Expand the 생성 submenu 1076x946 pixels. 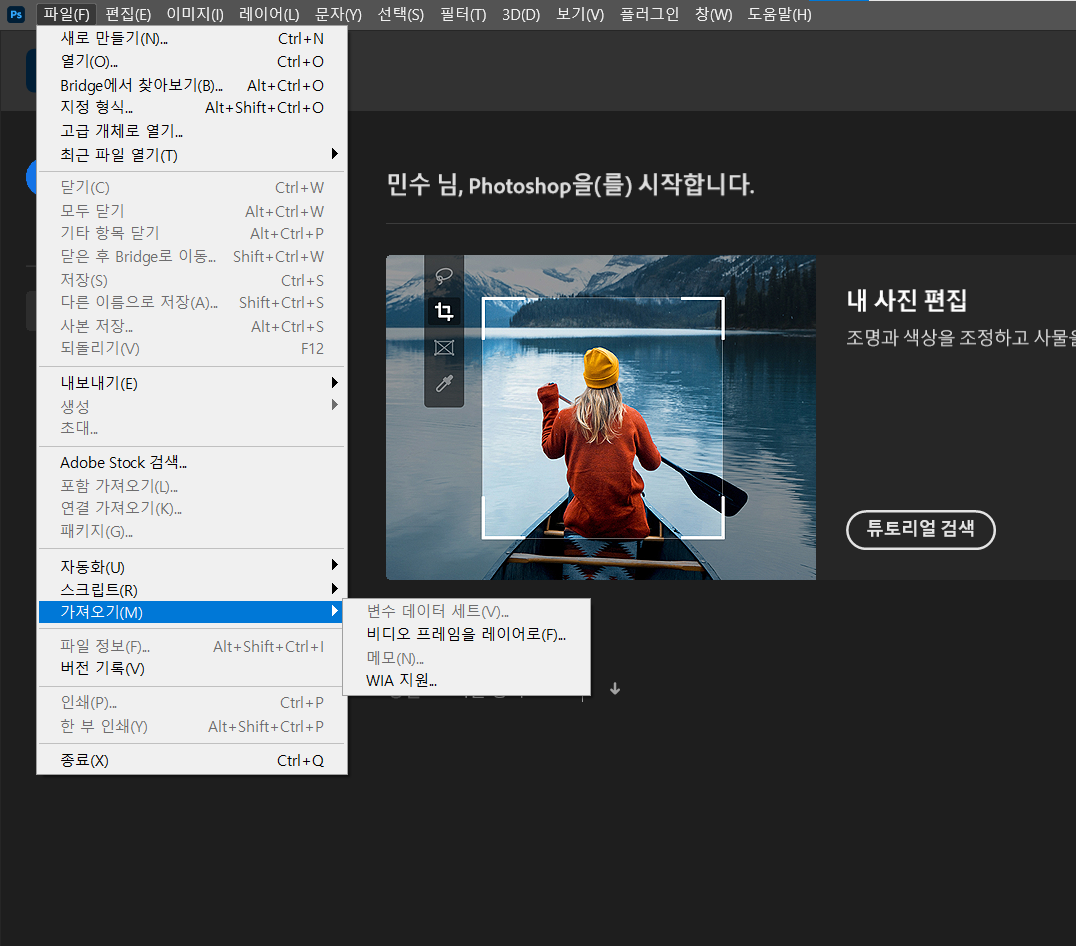pos(192,406)
